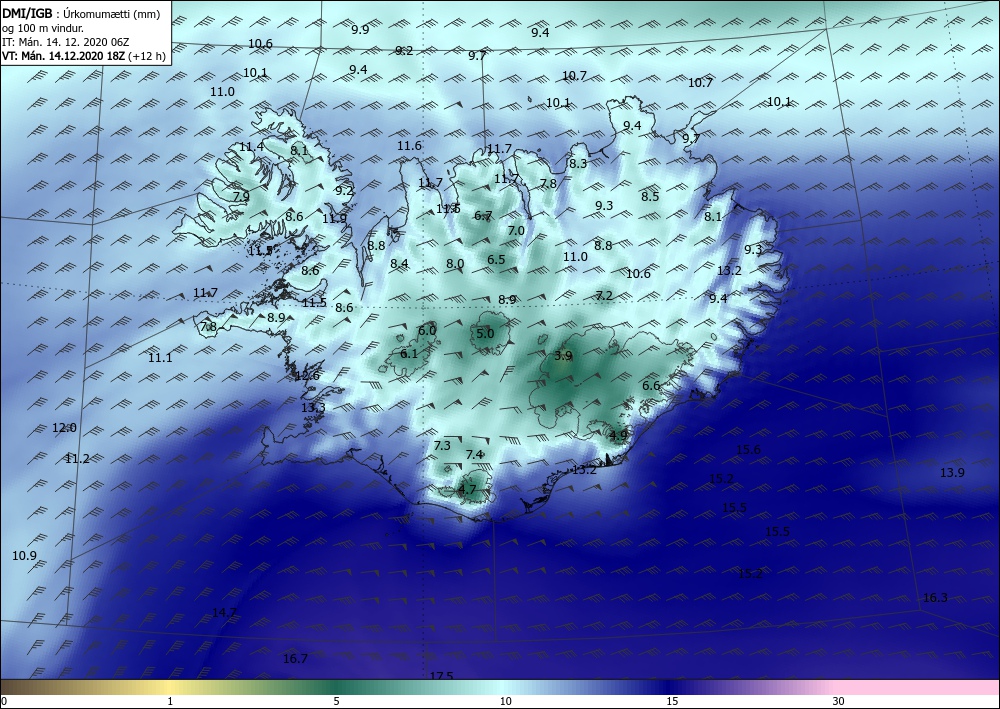Viewport: 1000px width, 709px height.
Task: Click the 16.7 value near the bottom
Action: coord(295,659)
